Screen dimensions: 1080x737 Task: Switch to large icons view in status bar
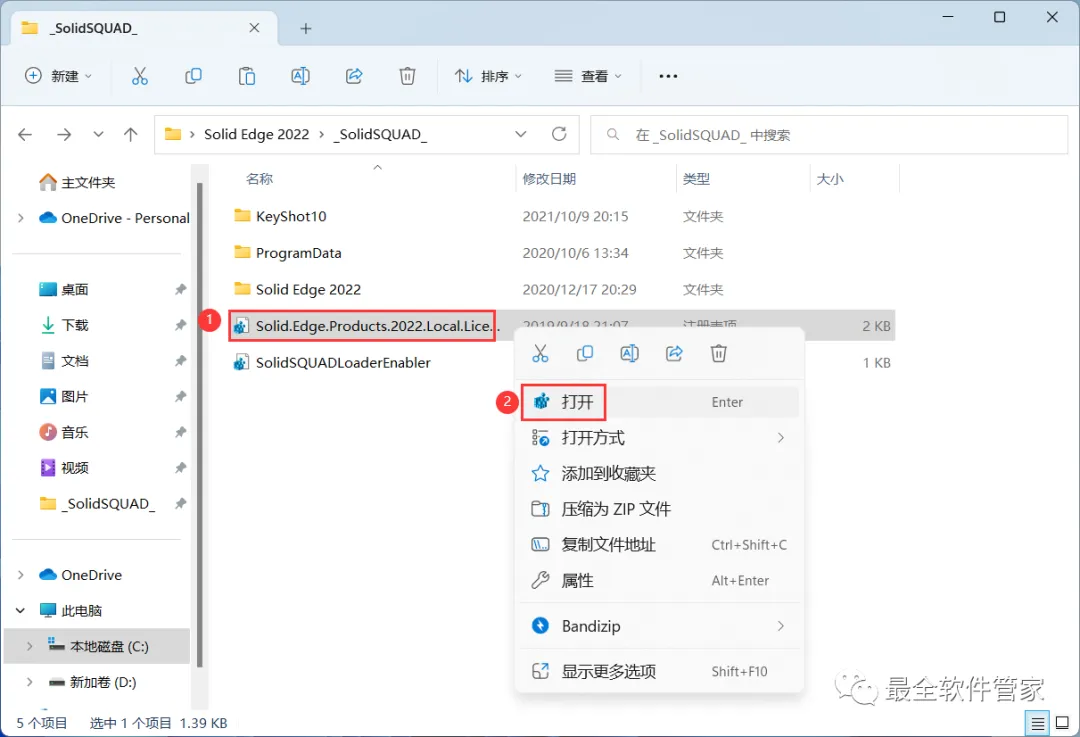click(x=1062, y=723)
